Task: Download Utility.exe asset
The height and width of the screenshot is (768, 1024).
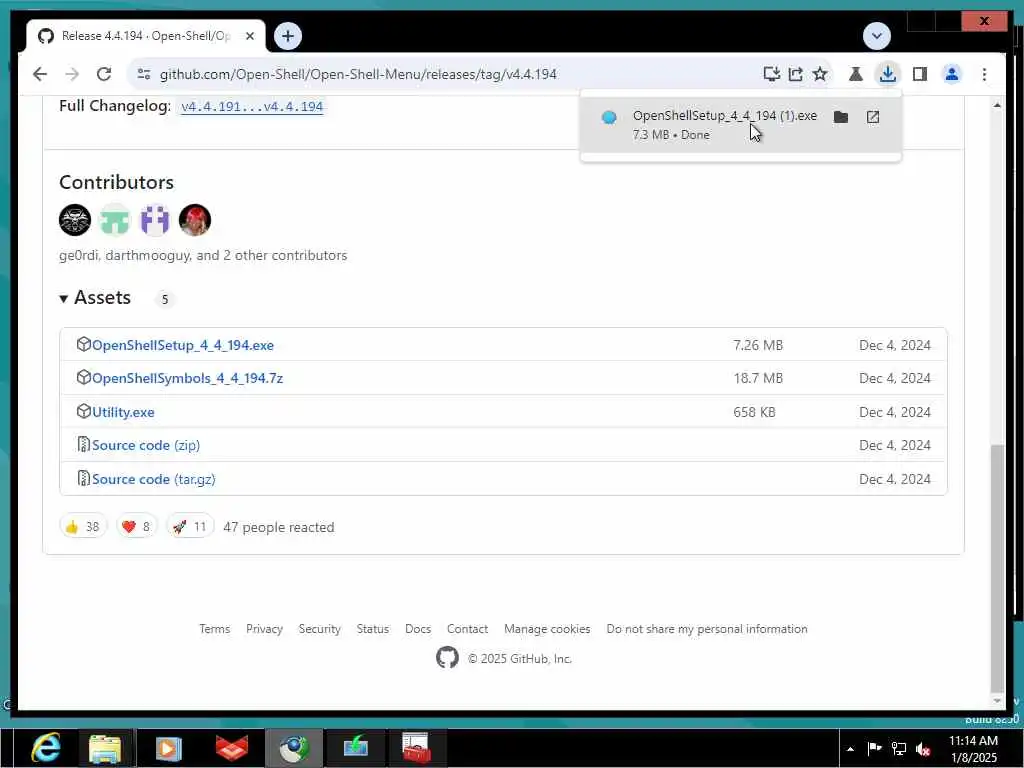Action: tap(123, 412)
